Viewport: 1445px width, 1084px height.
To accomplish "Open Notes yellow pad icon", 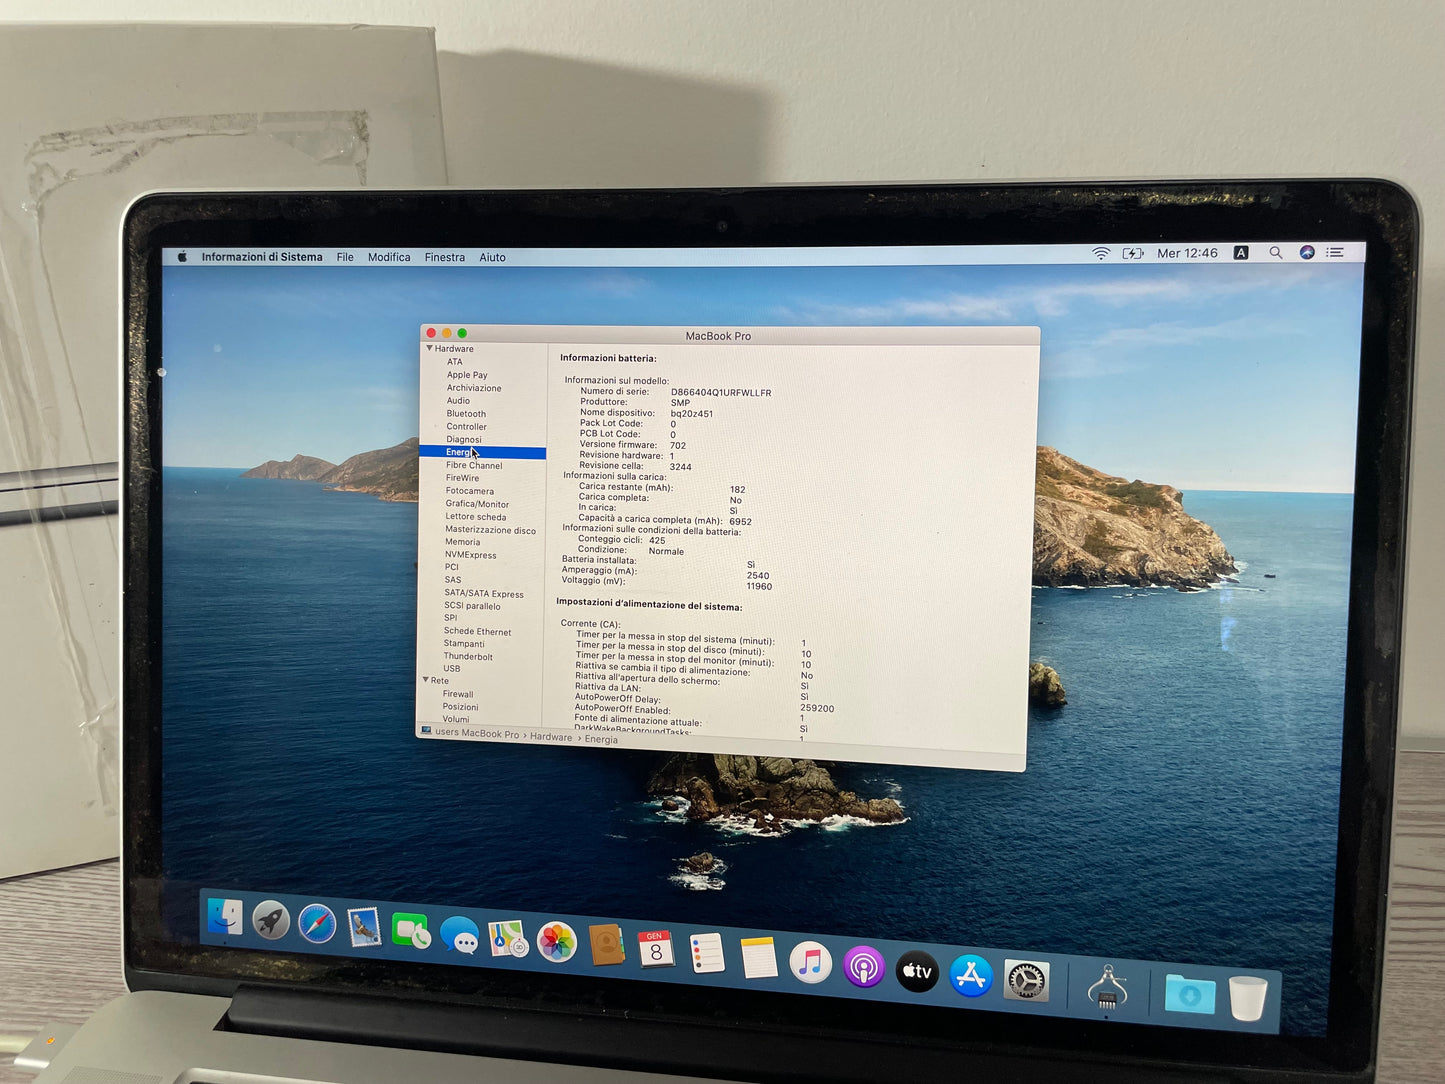I will (759, 957).
